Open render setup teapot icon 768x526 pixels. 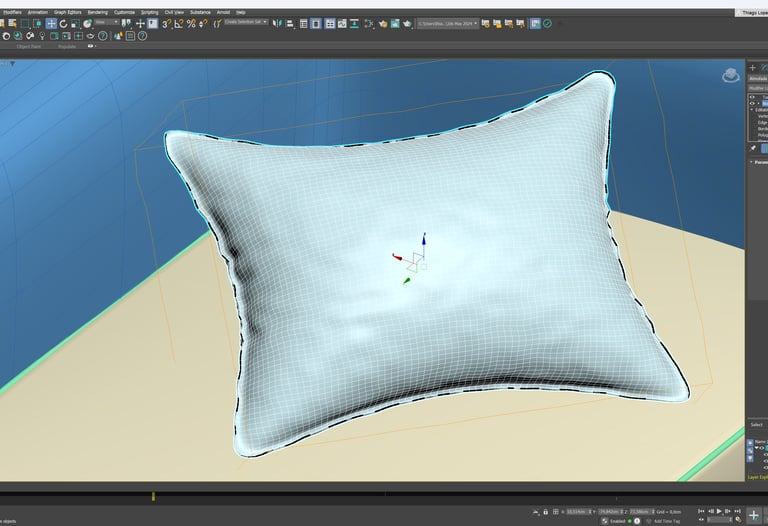[x=383, y=23]
